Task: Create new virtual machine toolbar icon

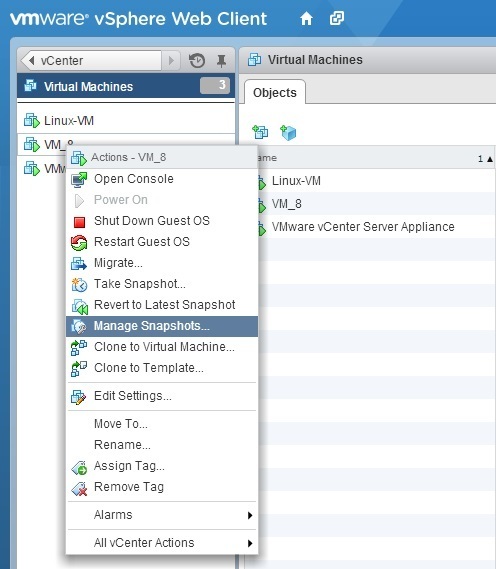Action: pyautogui.click(x=260, y=132)
